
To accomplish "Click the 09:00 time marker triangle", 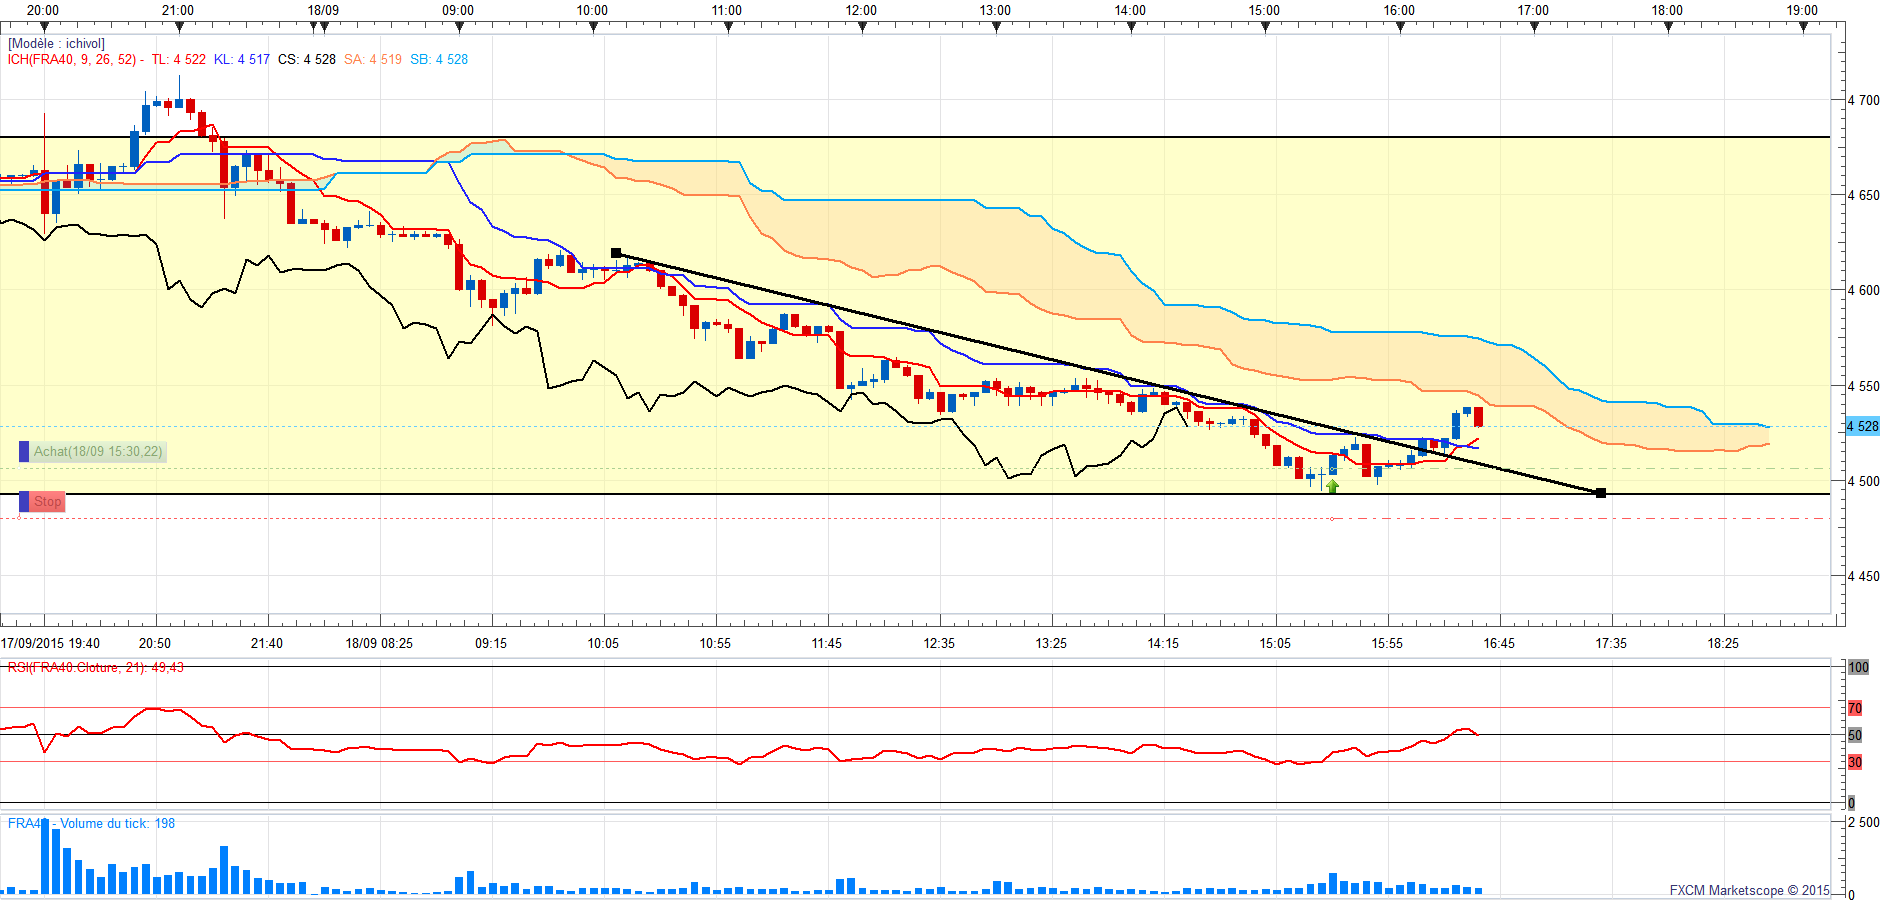I will point(459,27).
